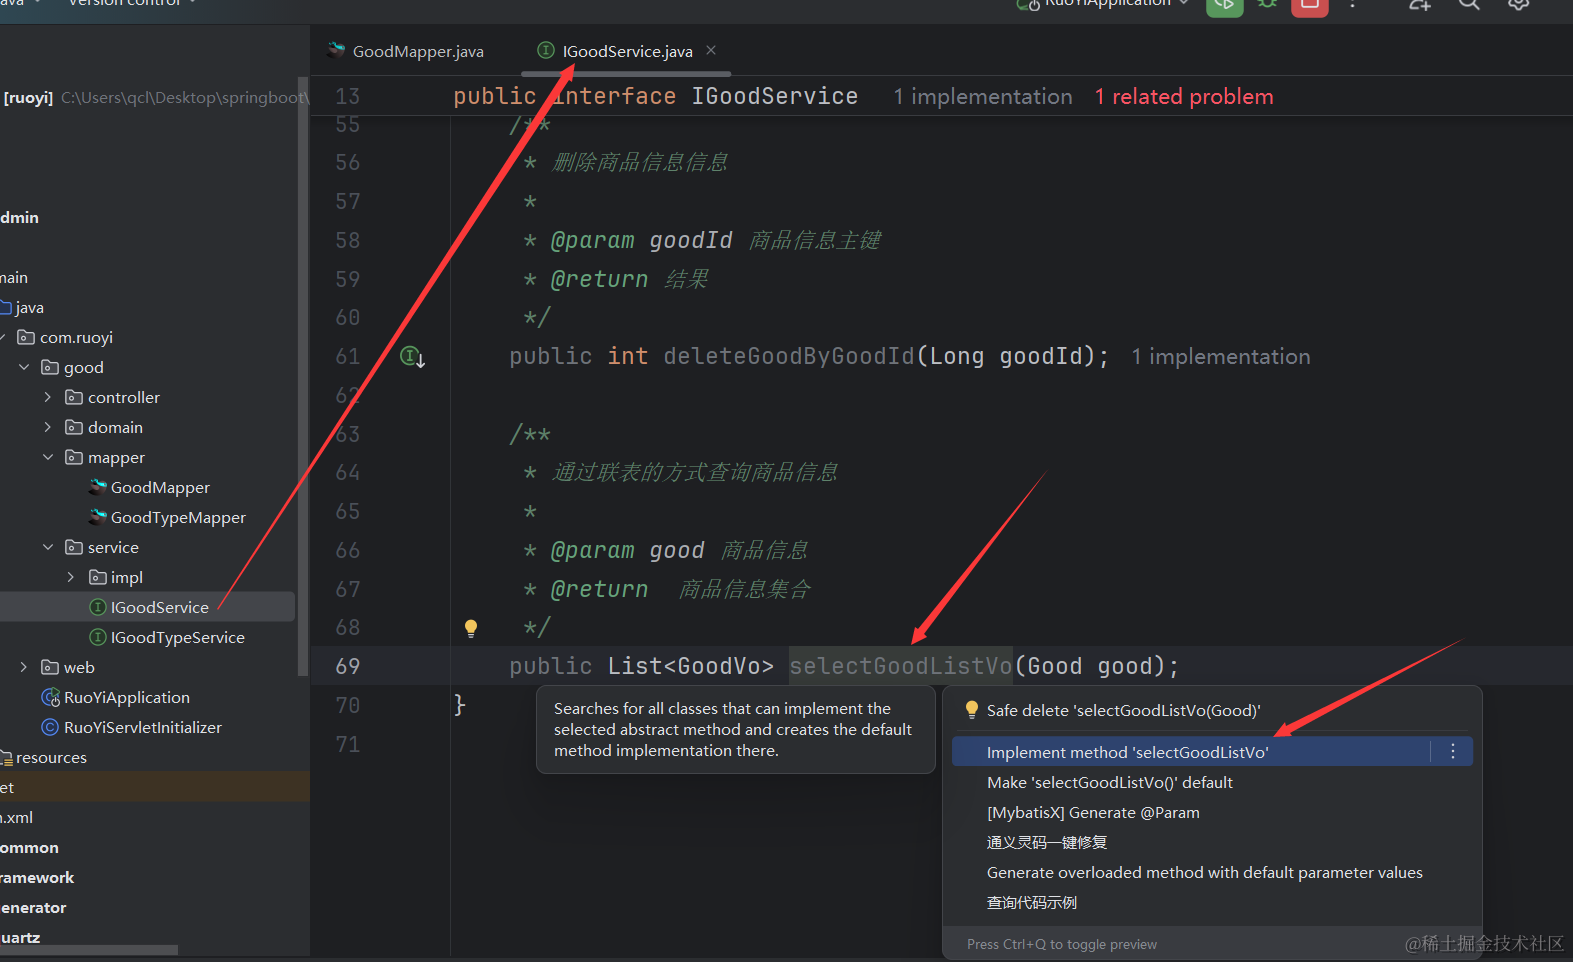Select the IGoodService.java editor tab
The height and width of the screenshot is (962, 1573).
[627, 51]
